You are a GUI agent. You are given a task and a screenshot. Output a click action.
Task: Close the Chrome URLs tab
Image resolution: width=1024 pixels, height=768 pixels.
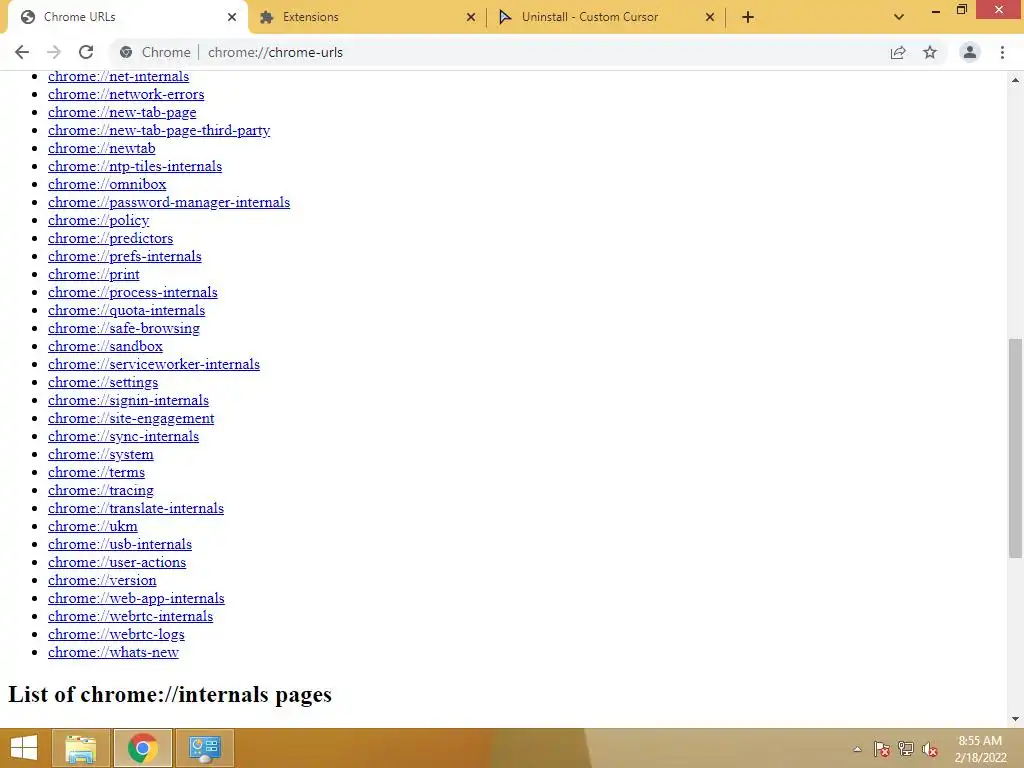pos(232,17)
